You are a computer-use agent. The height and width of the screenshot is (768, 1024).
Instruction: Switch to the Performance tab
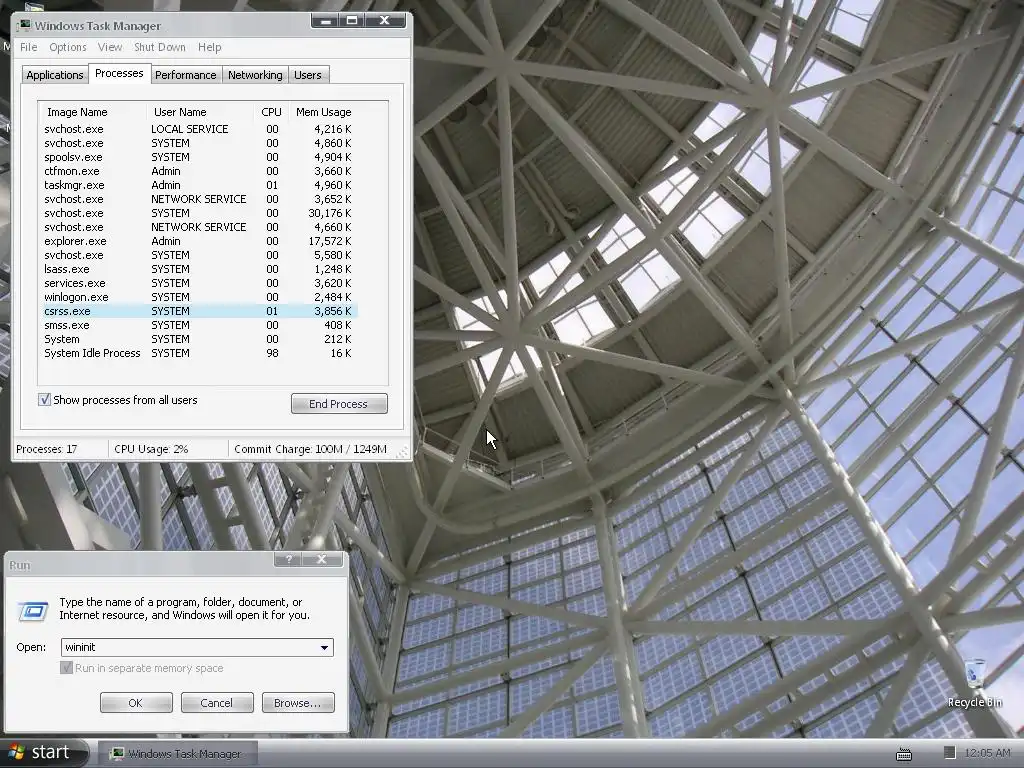[185, 74]
